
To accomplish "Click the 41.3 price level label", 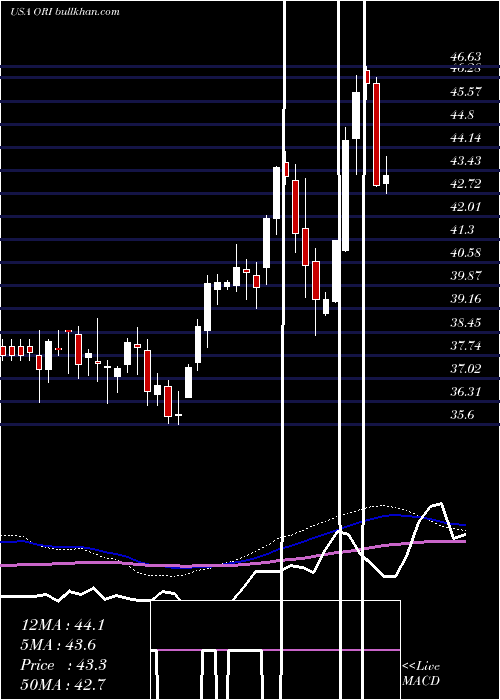I will tap(462, 230).
